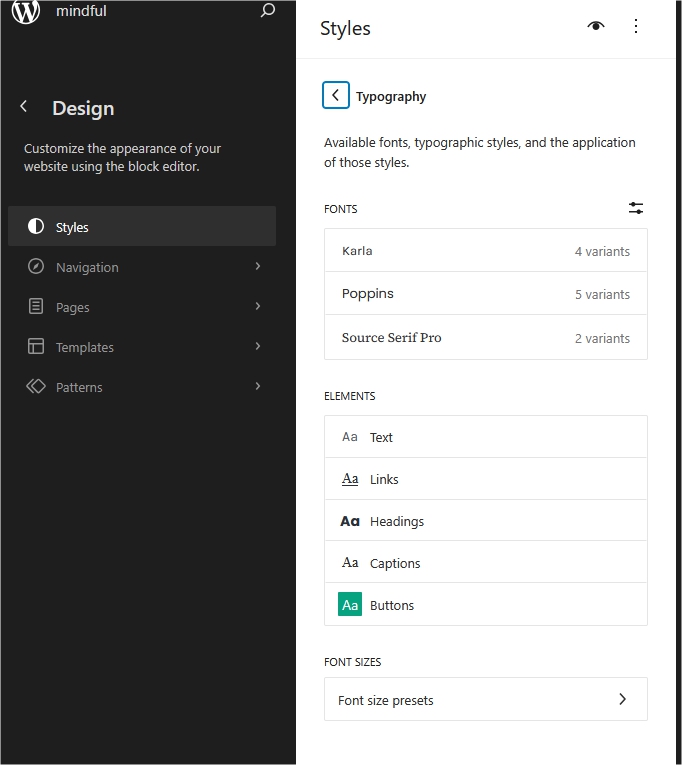The height and width of the screenshot is (765, 682).
Task: Select the Karla font
Action: [485, 251]
